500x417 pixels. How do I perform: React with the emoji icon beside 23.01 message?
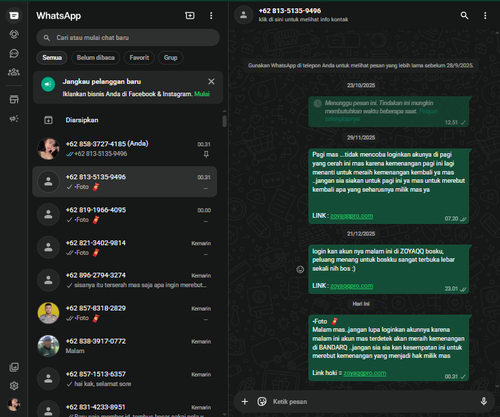point(300,269)
